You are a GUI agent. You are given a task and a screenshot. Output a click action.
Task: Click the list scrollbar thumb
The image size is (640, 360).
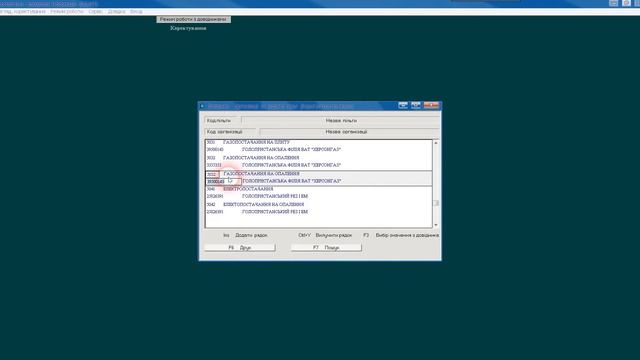[x=436, y=203]
